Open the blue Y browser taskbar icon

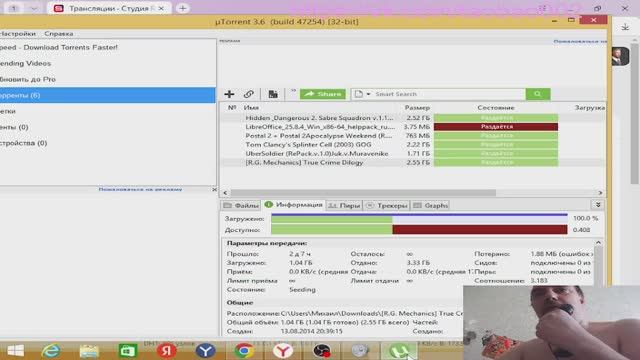(x=205, y=351)
